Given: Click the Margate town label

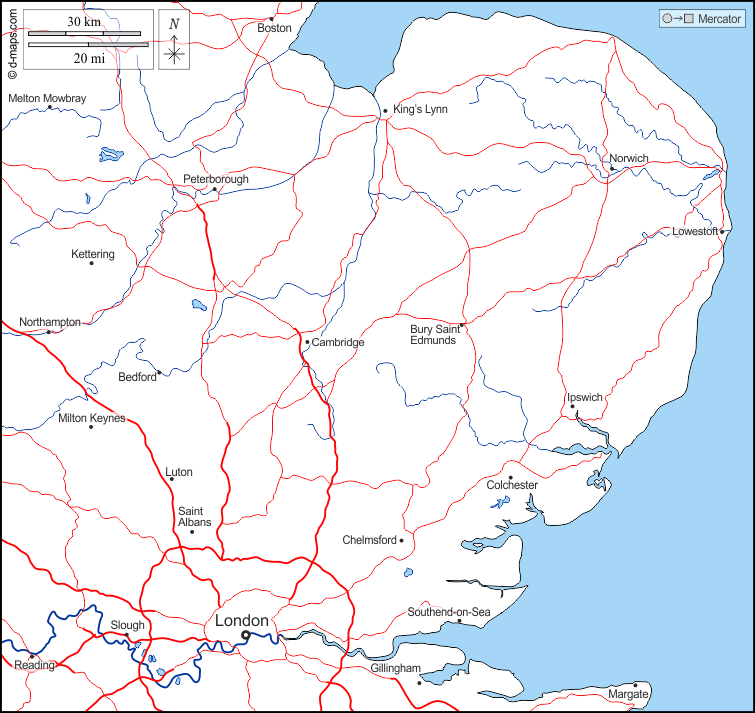Looking at the screenshot, I should (628, 694).
